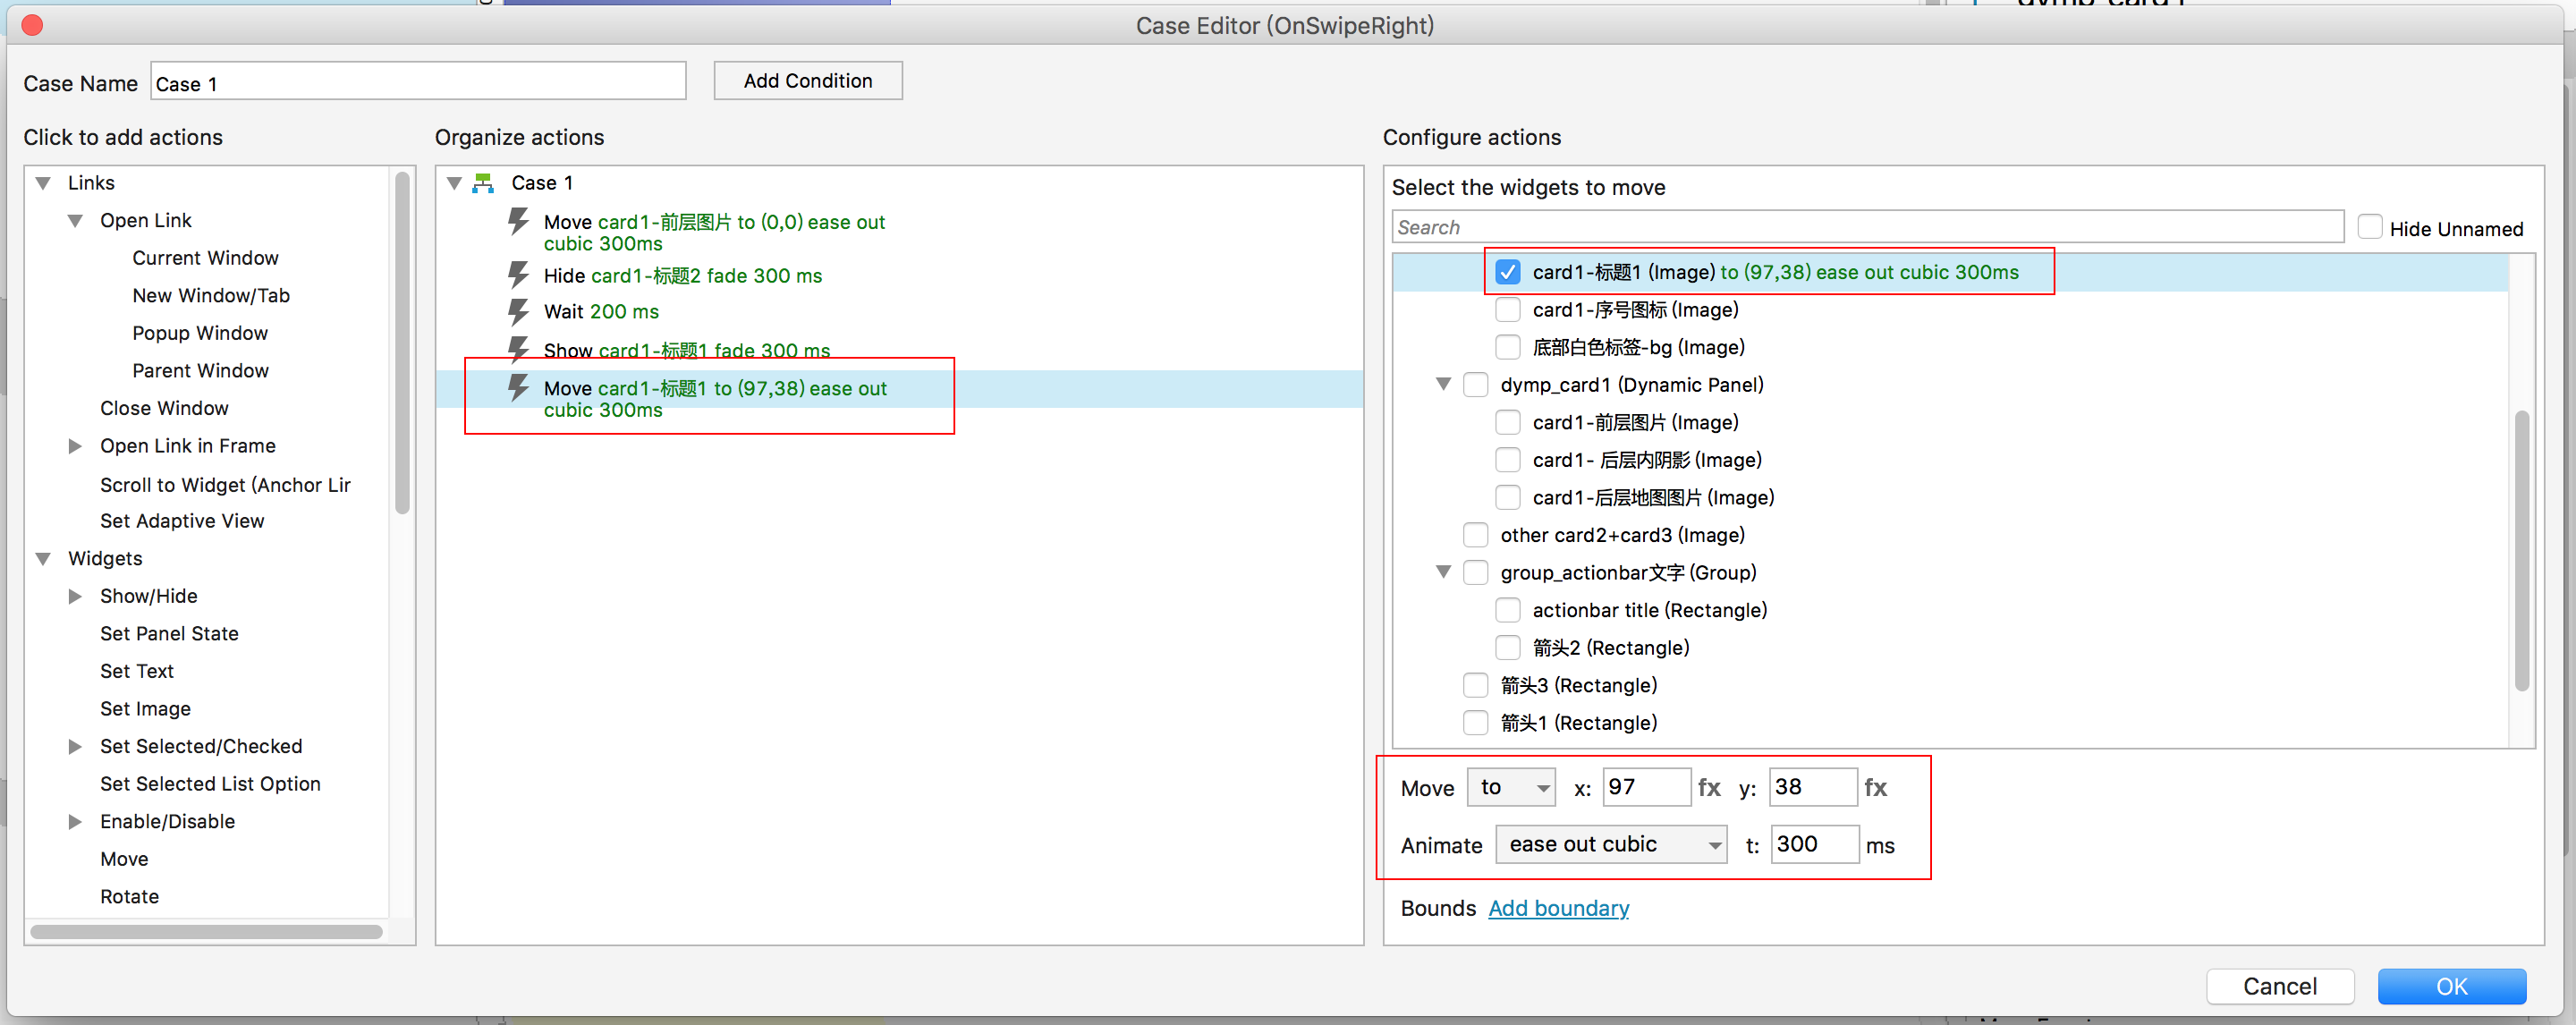This screenshot has height=1025, width=2576.
Task: Click lightning icon beside Hide card1 action
Action: tap(518, 274)
